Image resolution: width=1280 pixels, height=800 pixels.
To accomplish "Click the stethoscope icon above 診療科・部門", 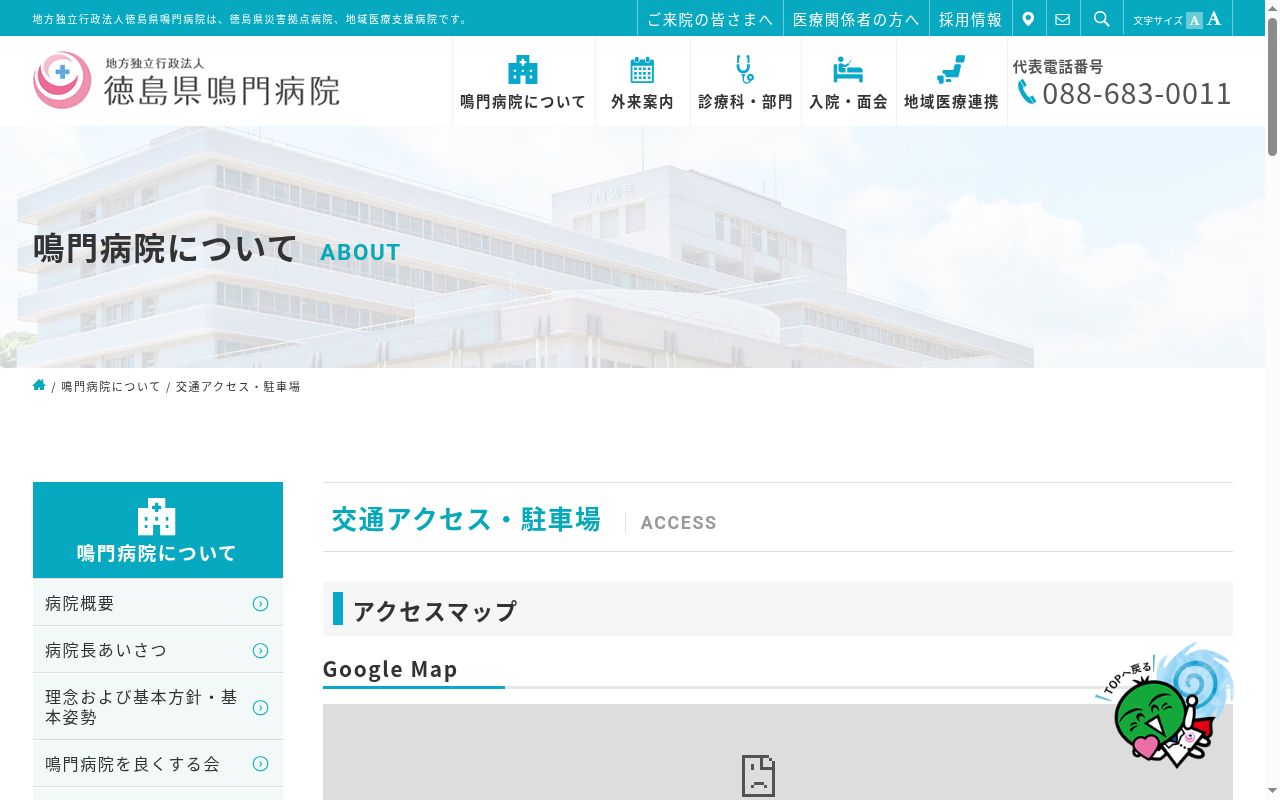I will point(745,69).
